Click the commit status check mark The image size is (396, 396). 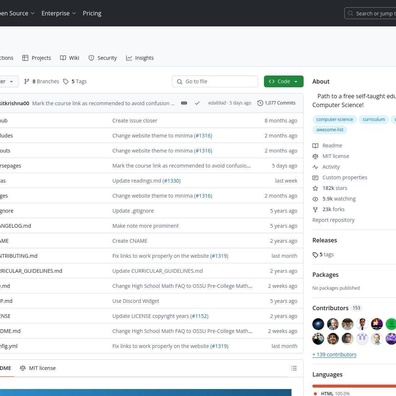coord(197,103)
